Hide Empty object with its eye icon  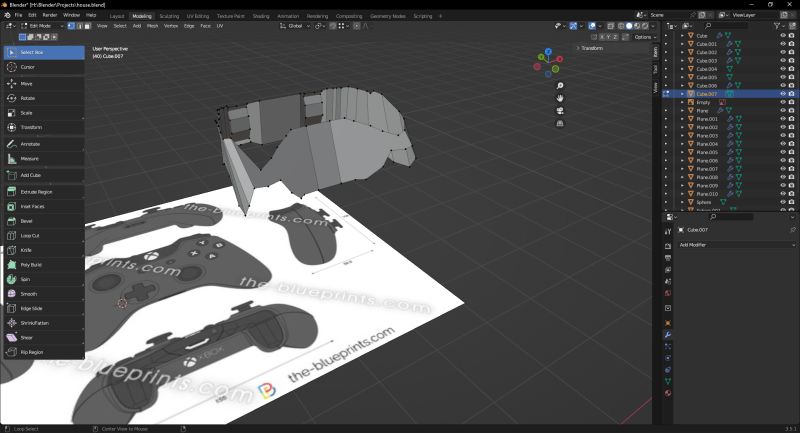pyautogui.click(x=783, y=102)
